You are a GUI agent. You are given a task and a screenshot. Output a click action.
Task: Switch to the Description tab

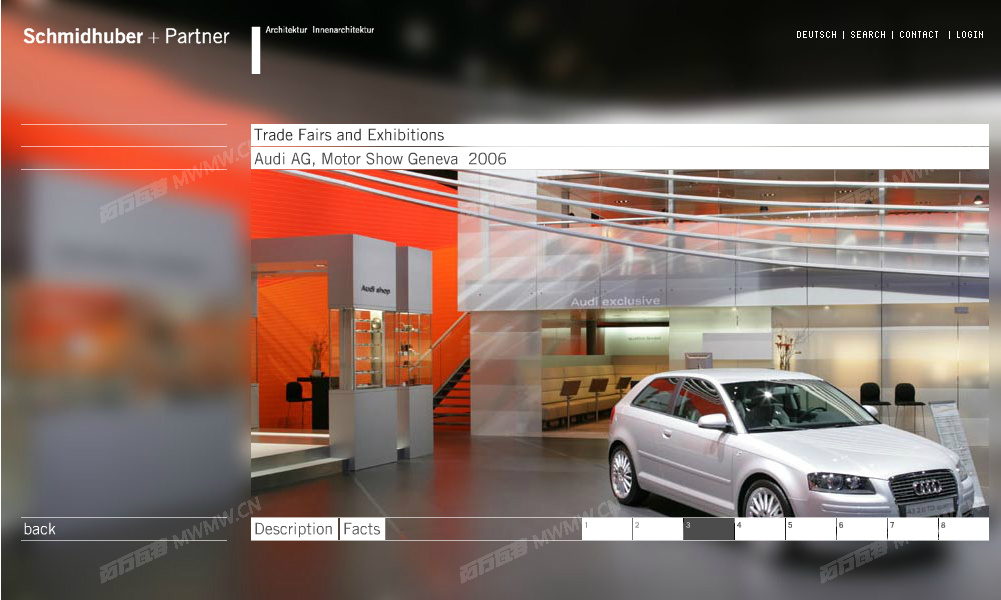tap(294, 529)
